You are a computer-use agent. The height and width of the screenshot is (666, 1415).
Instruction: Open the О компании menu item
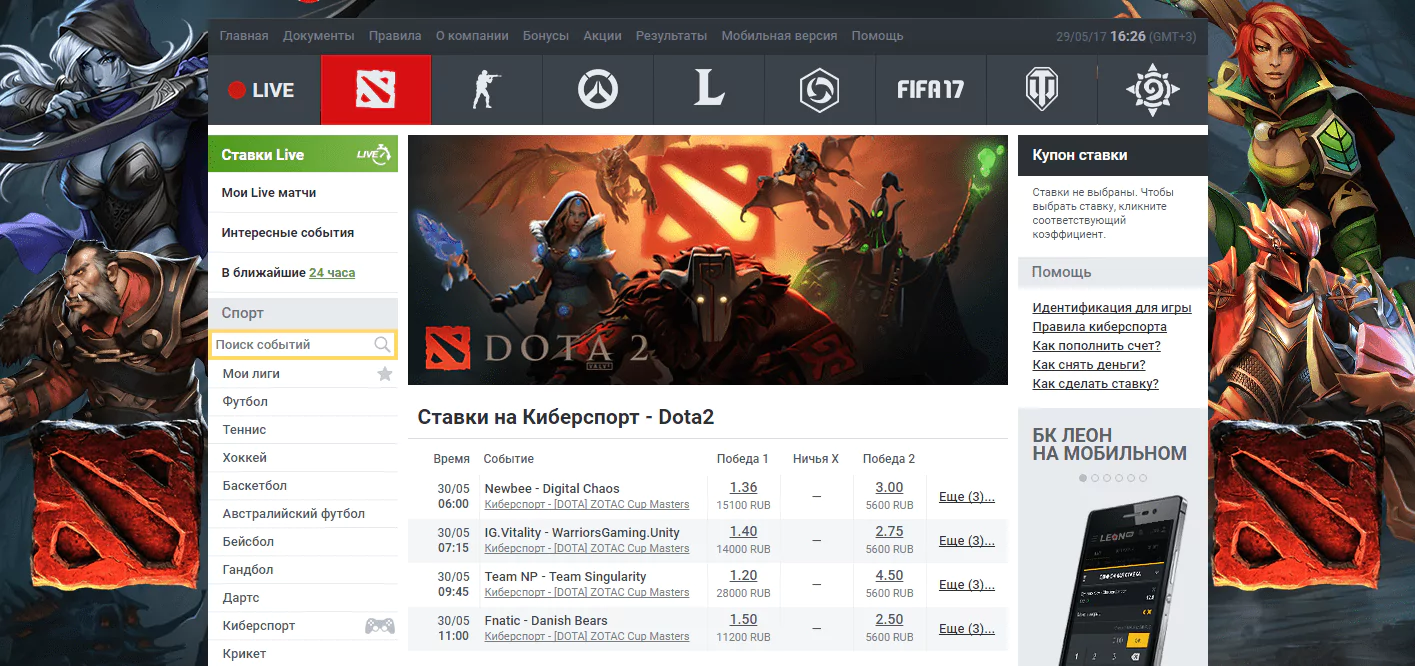472,35
